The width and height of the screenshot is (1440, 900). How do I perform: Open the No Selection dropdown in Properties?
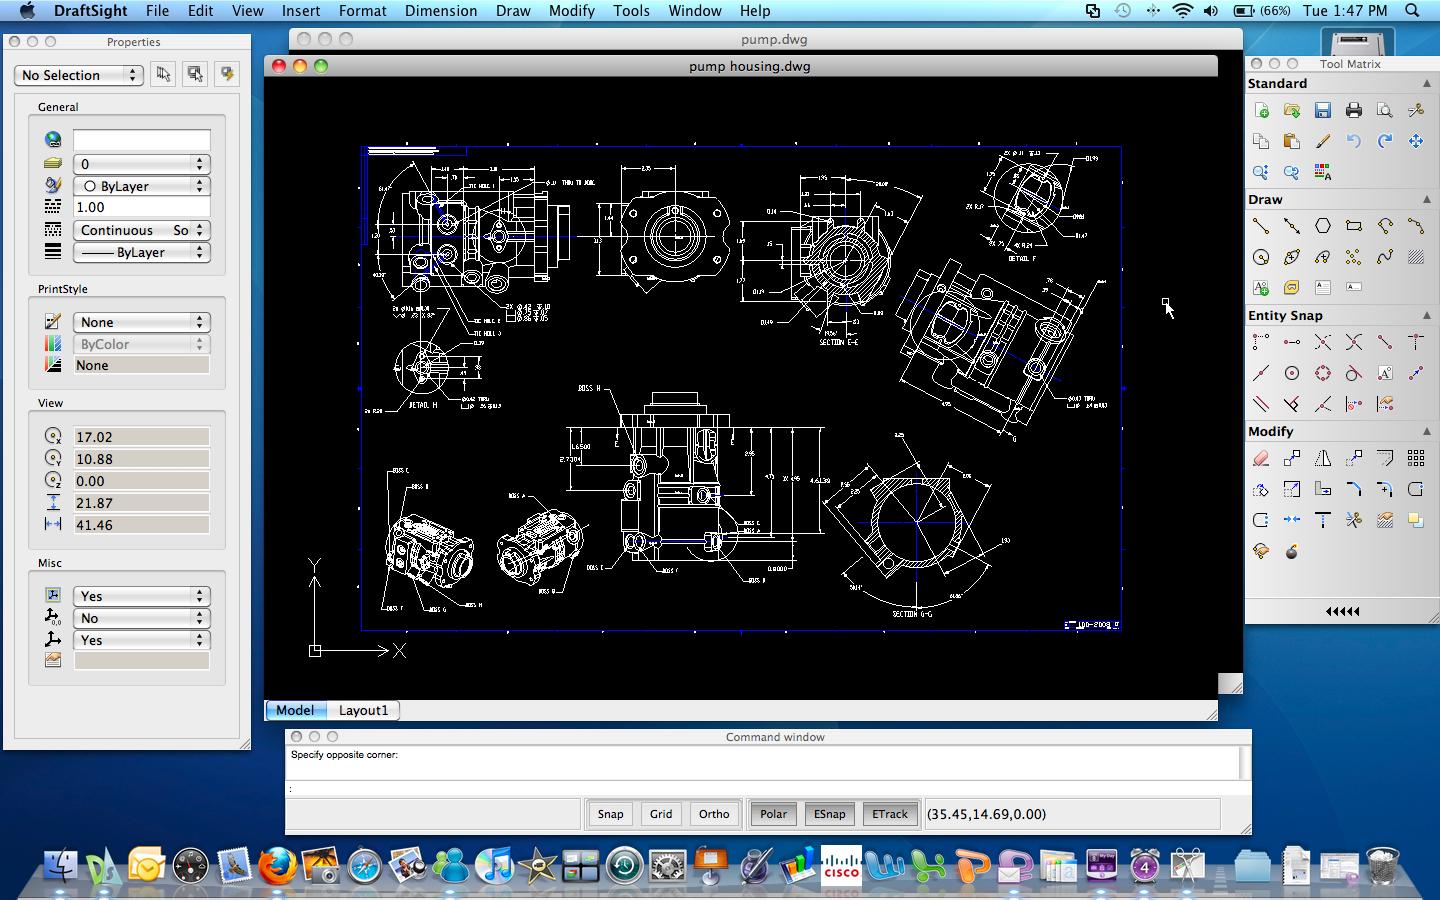78,75
